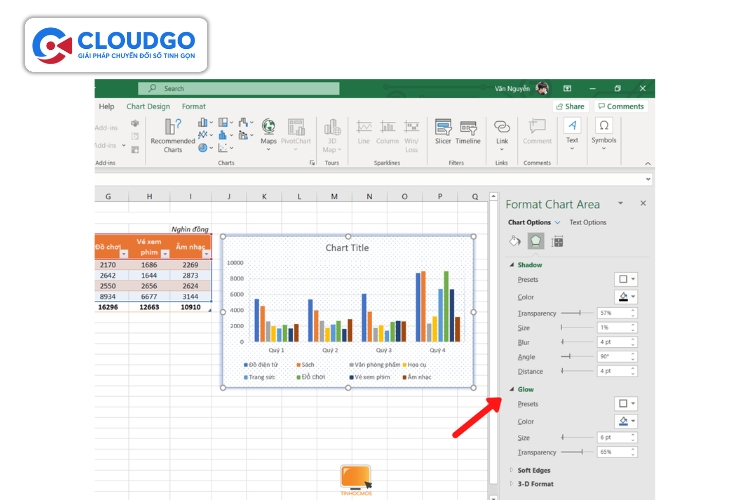Select the Effects pentagon icon

pos(536,241)
